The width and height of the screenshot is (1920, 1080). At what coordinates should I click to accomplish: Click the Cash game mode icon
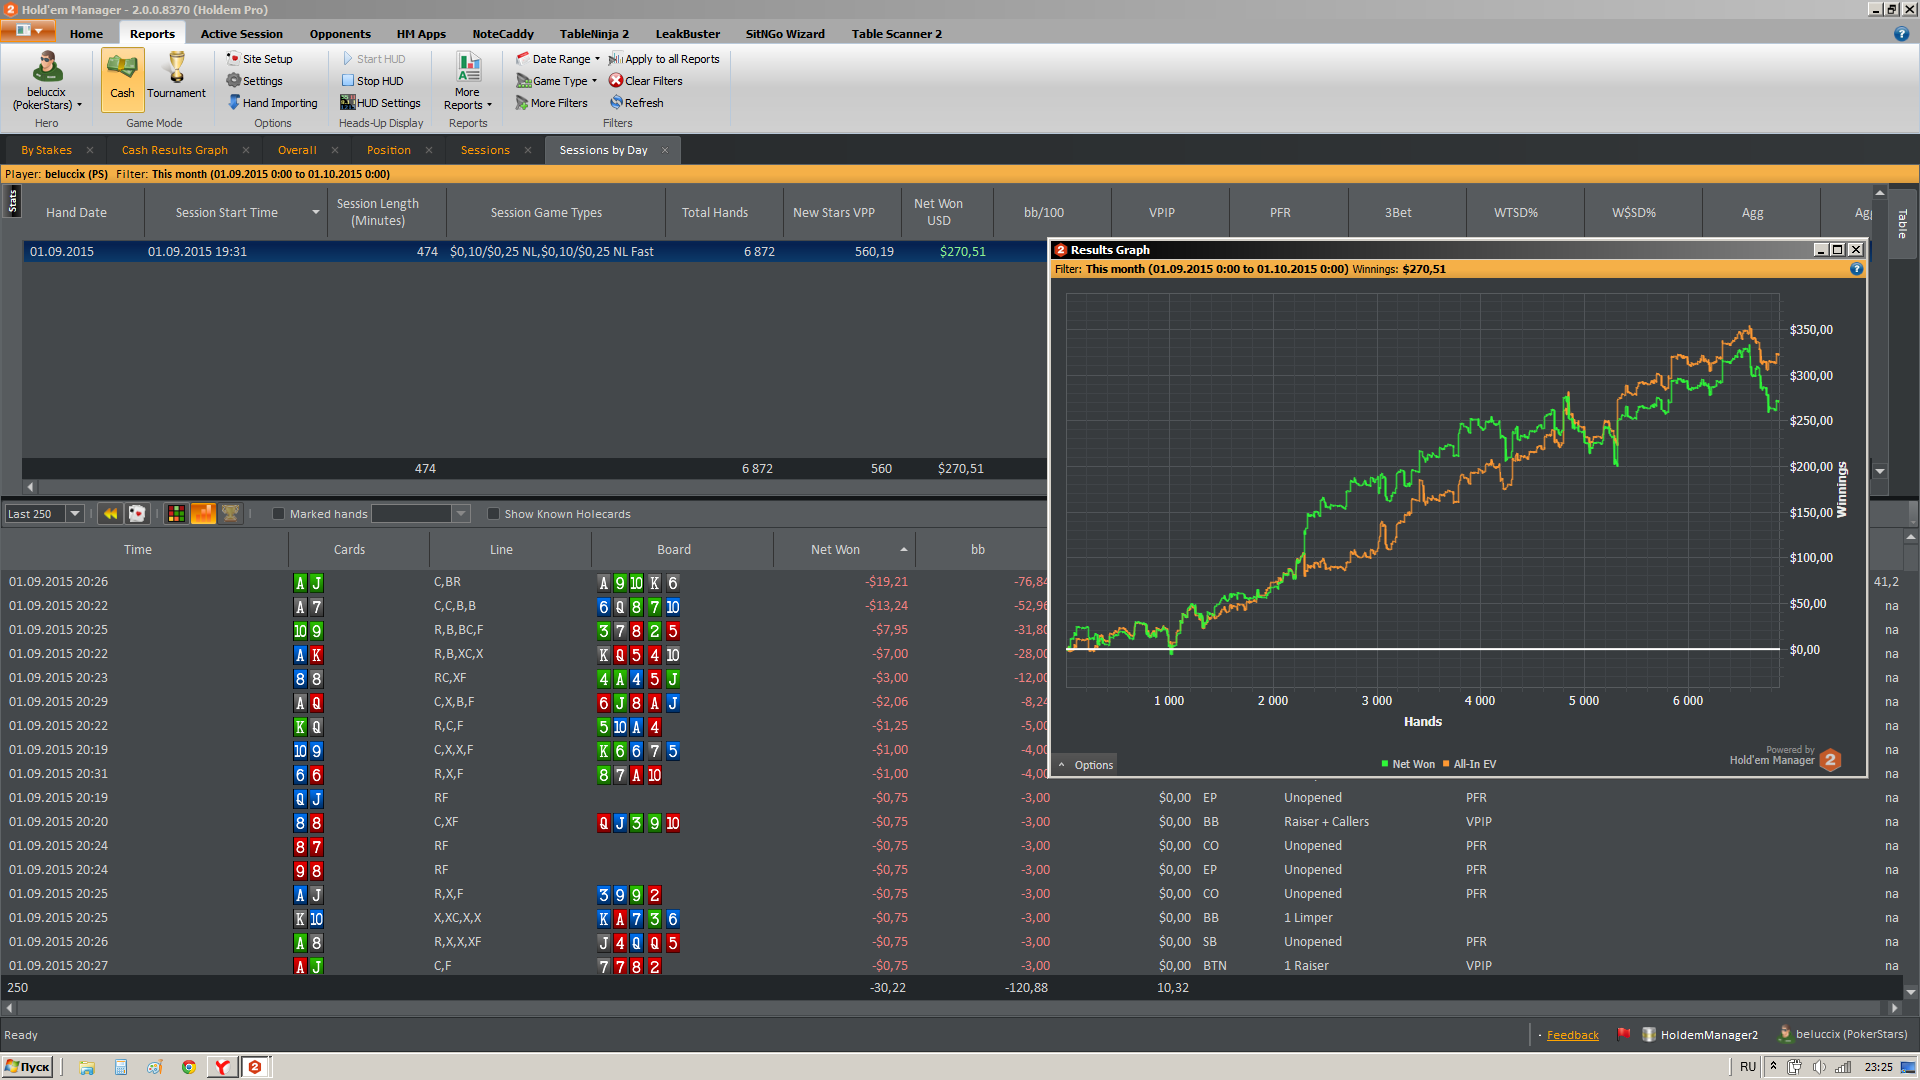[x=122, y=77]
